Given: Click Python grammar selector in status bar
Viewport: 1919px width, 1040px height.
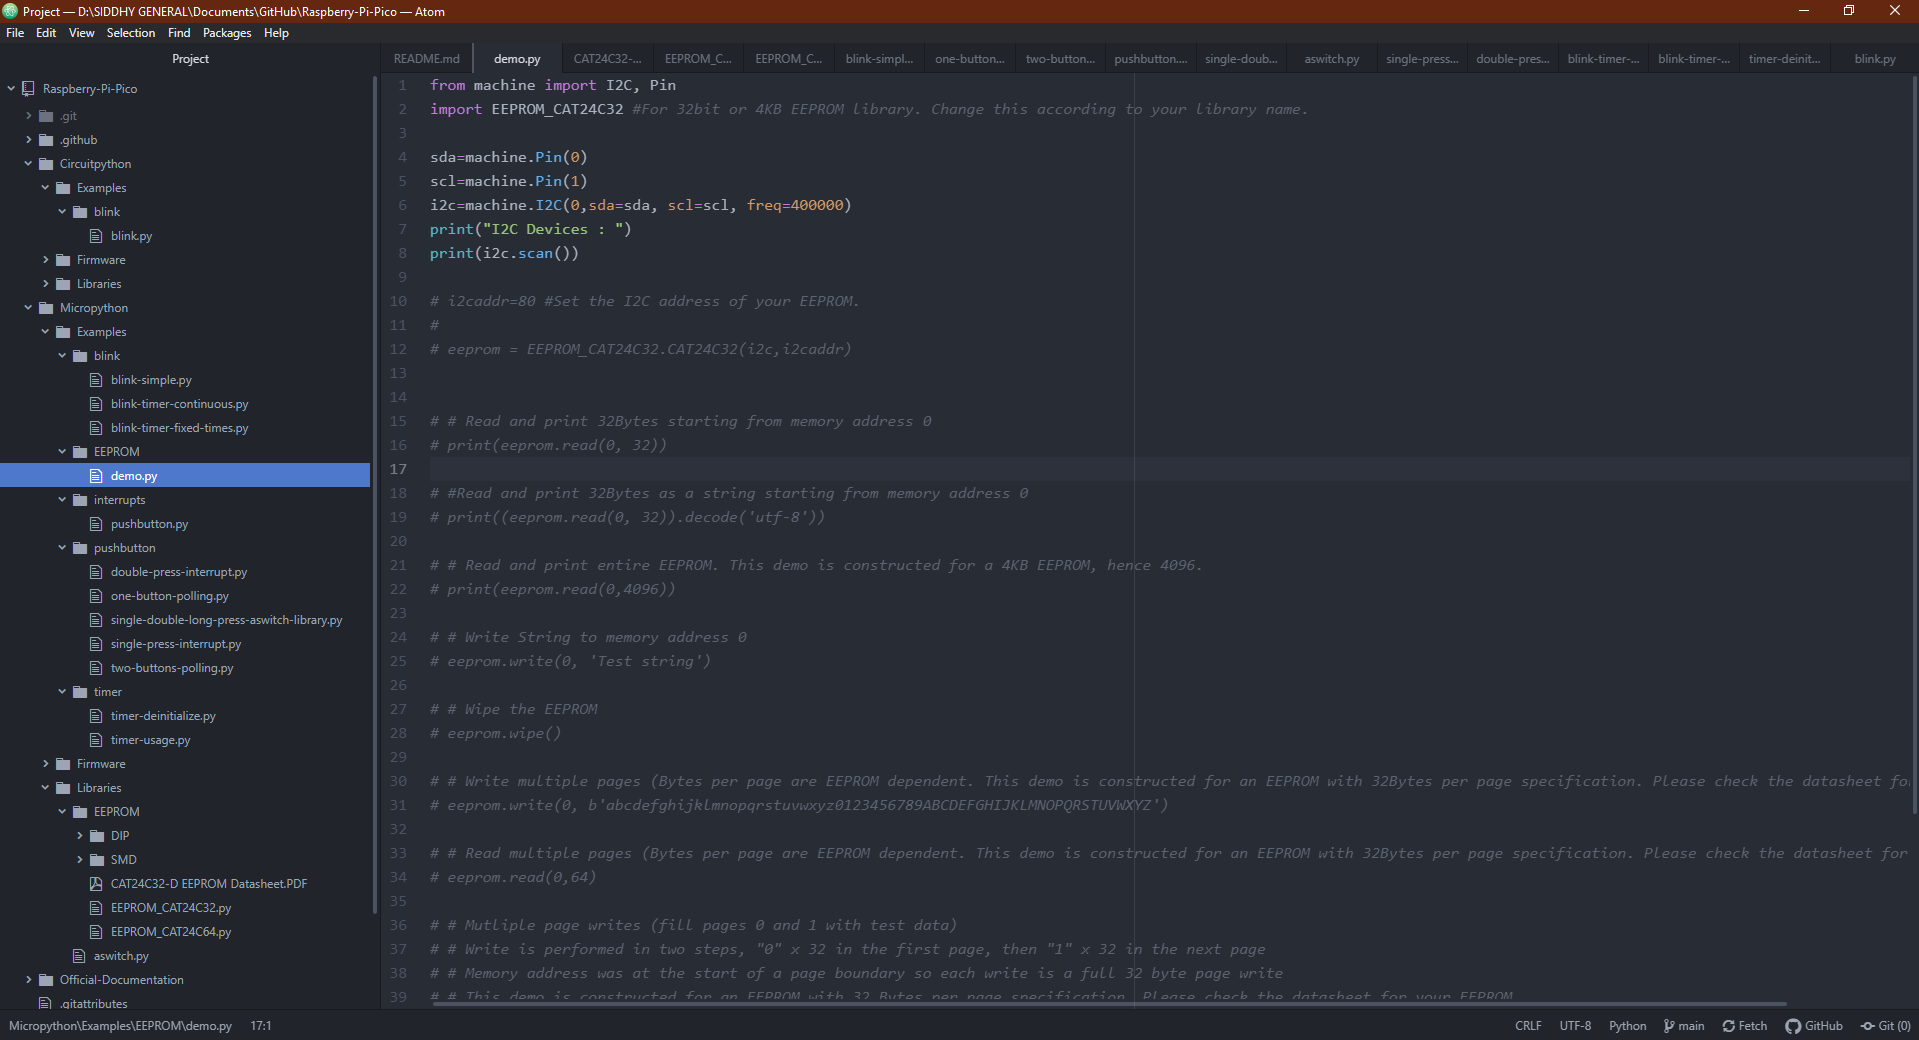Looking at the screenshot, I should (x=1627, y=1025).
